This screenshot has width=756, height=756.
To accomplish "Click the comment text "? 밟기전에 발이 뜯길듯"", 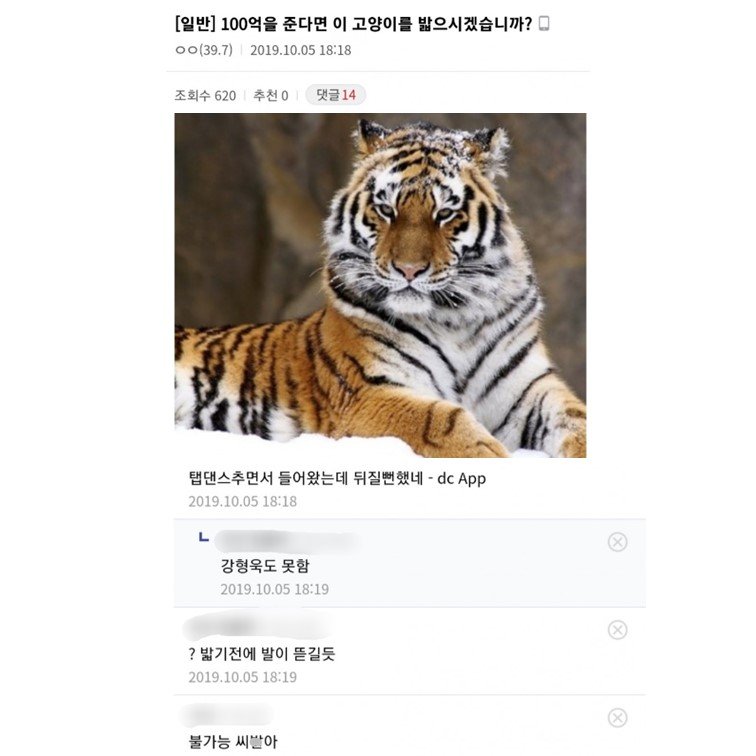I will pos(261,654).
